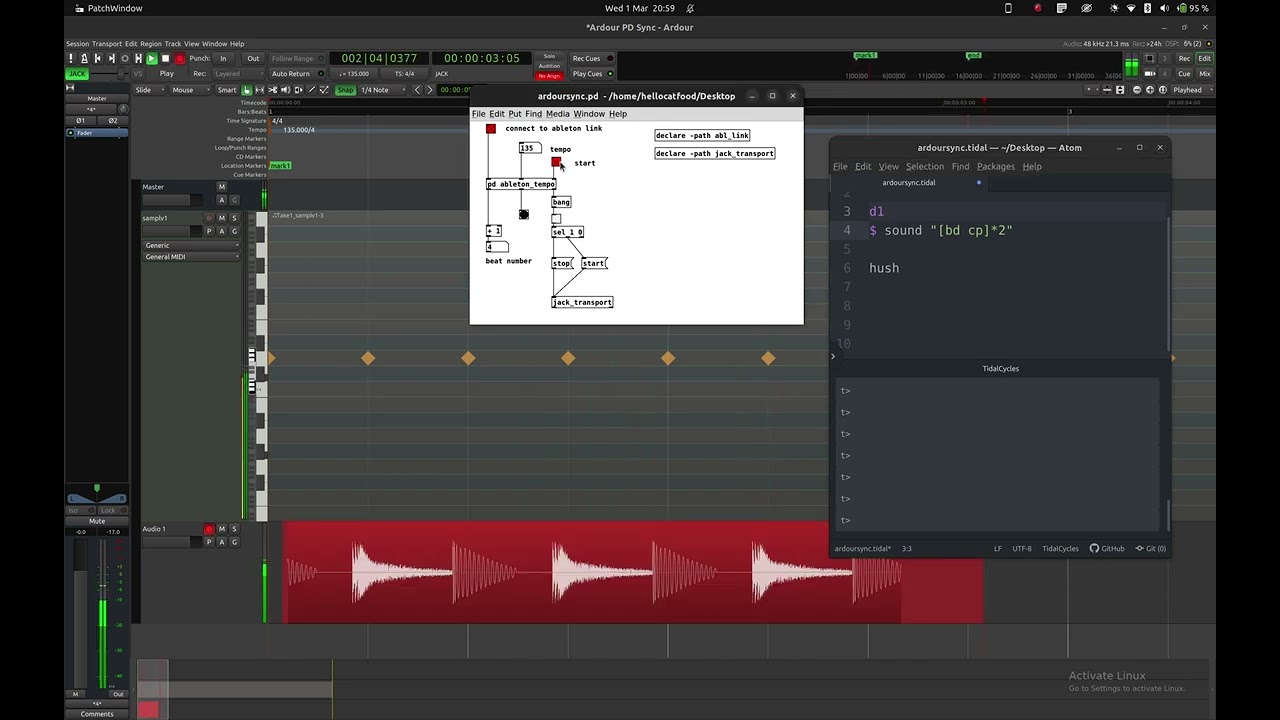Open the General MIDI dropdown
This screenshot has width=1280, height=720.
pyautogui.click(x=192, y=257)
